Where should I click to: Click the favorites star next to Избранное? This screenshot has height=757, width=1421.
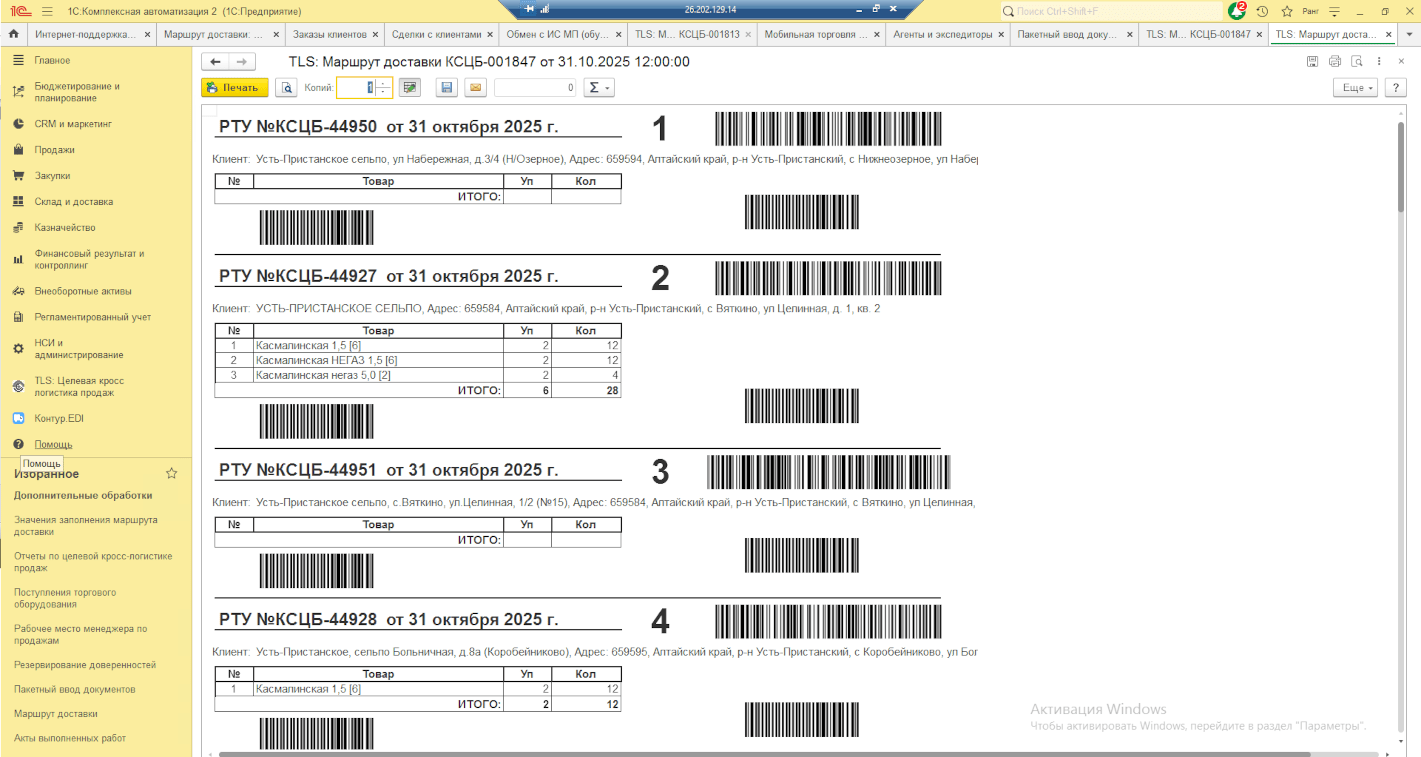[171, 473]
